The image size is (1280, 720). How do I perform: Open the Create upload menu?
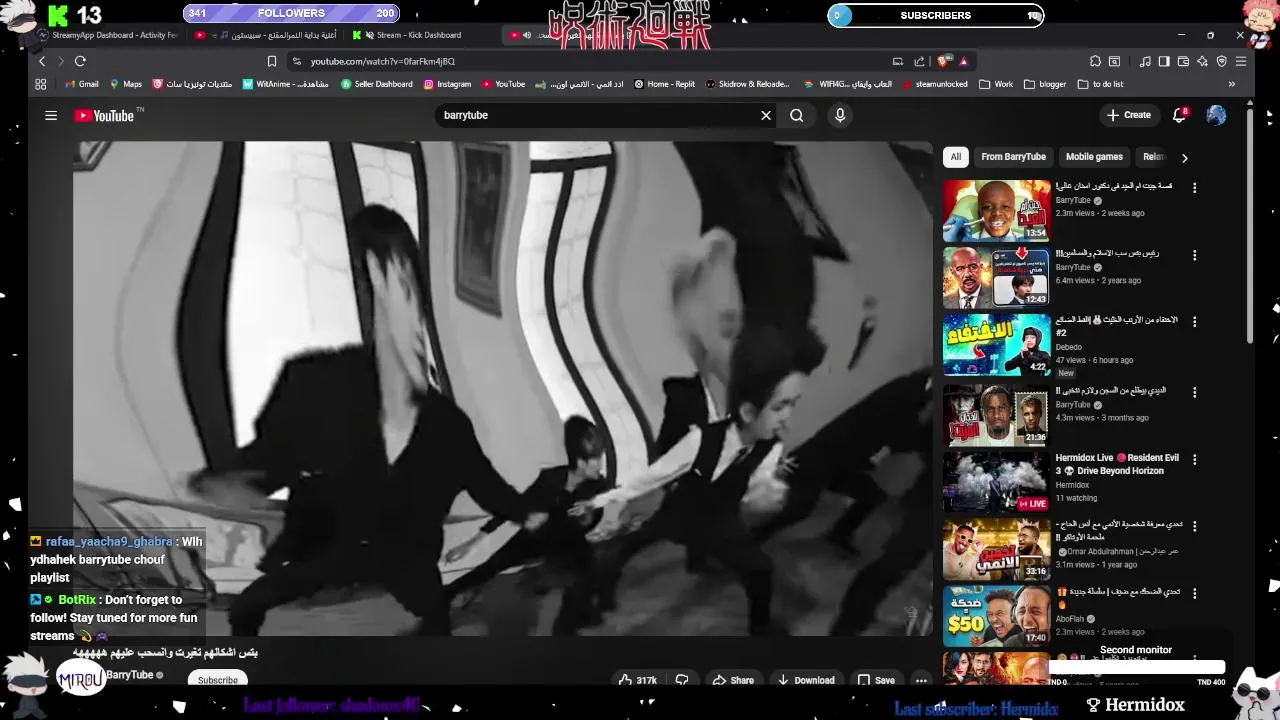(x=1129, y=115)
